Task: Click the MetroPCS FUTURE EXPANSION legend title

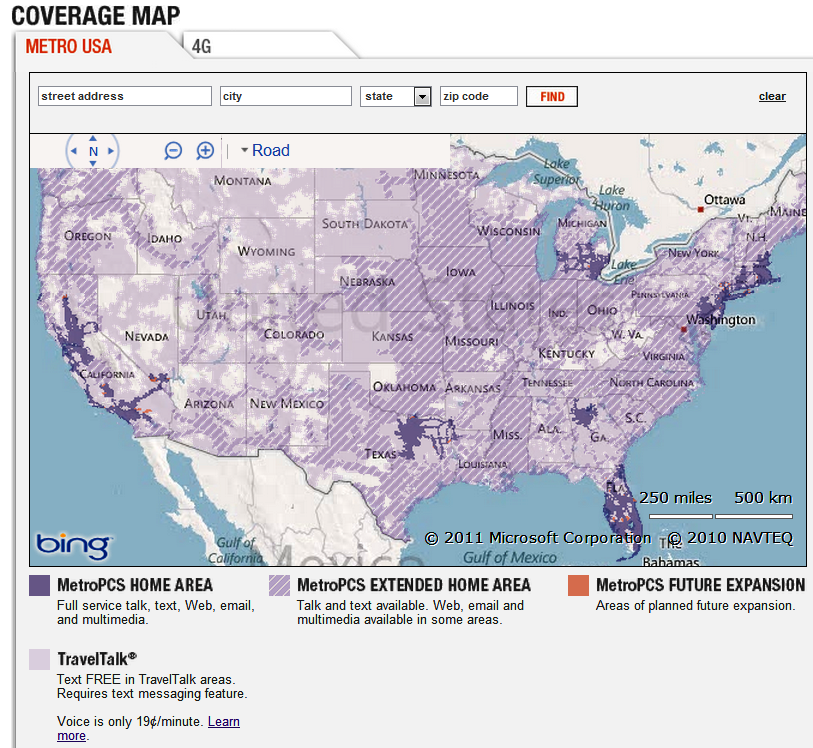Action: tap(700, 585)
